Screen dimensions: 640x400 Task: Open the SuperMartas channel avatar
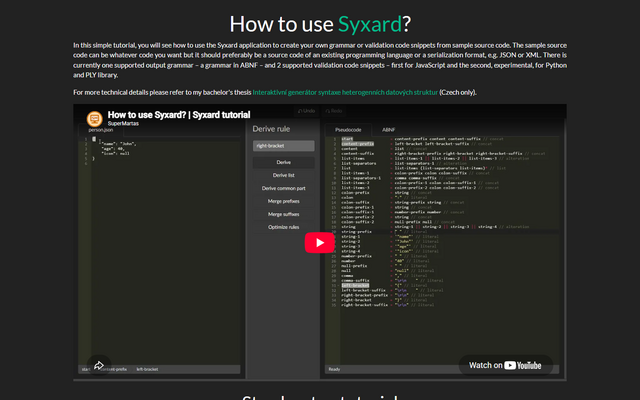[95, 119]
